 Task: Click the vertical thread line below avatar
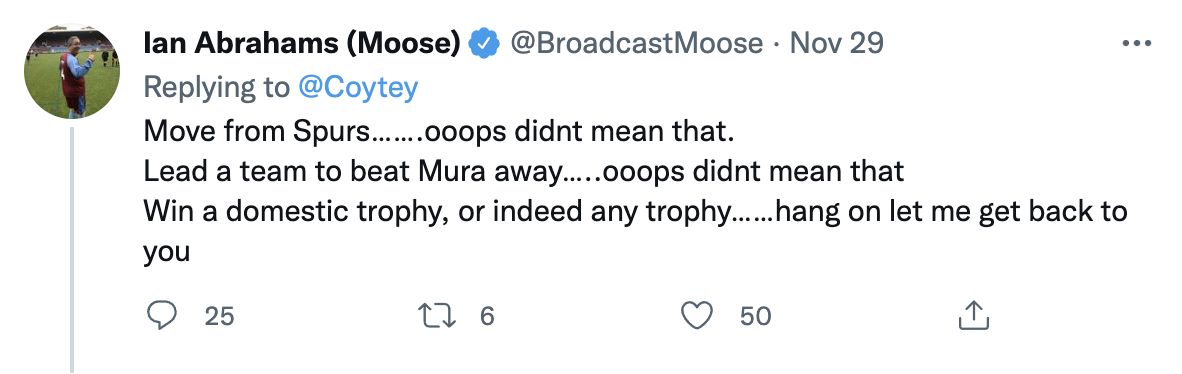point(72,249)
